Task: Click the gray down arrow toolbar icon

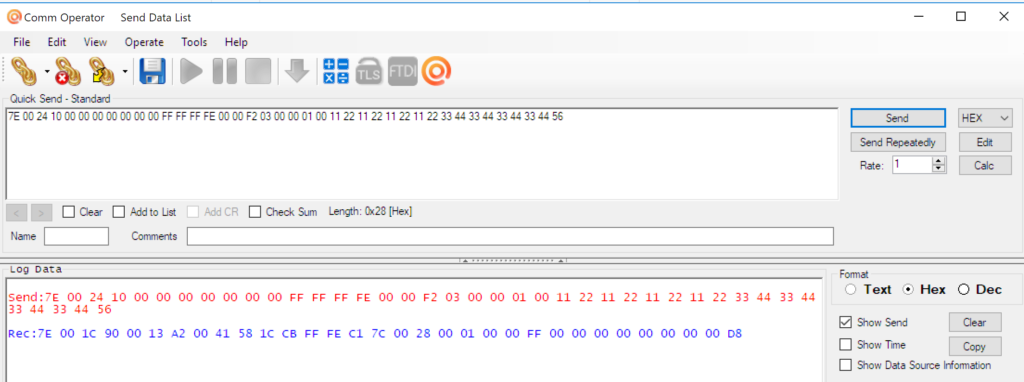Action: pos(297,71)
